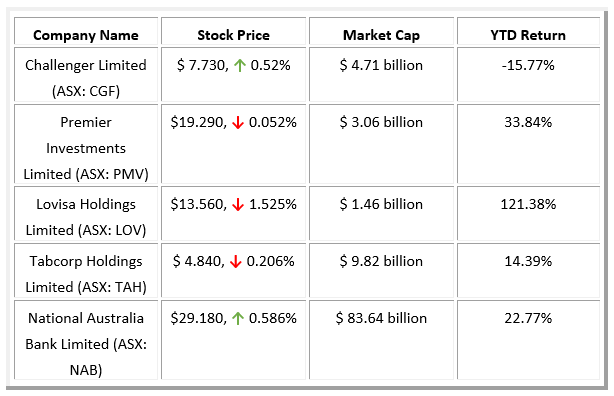Click the red down arrow beside 0.206%

point(235,261)
